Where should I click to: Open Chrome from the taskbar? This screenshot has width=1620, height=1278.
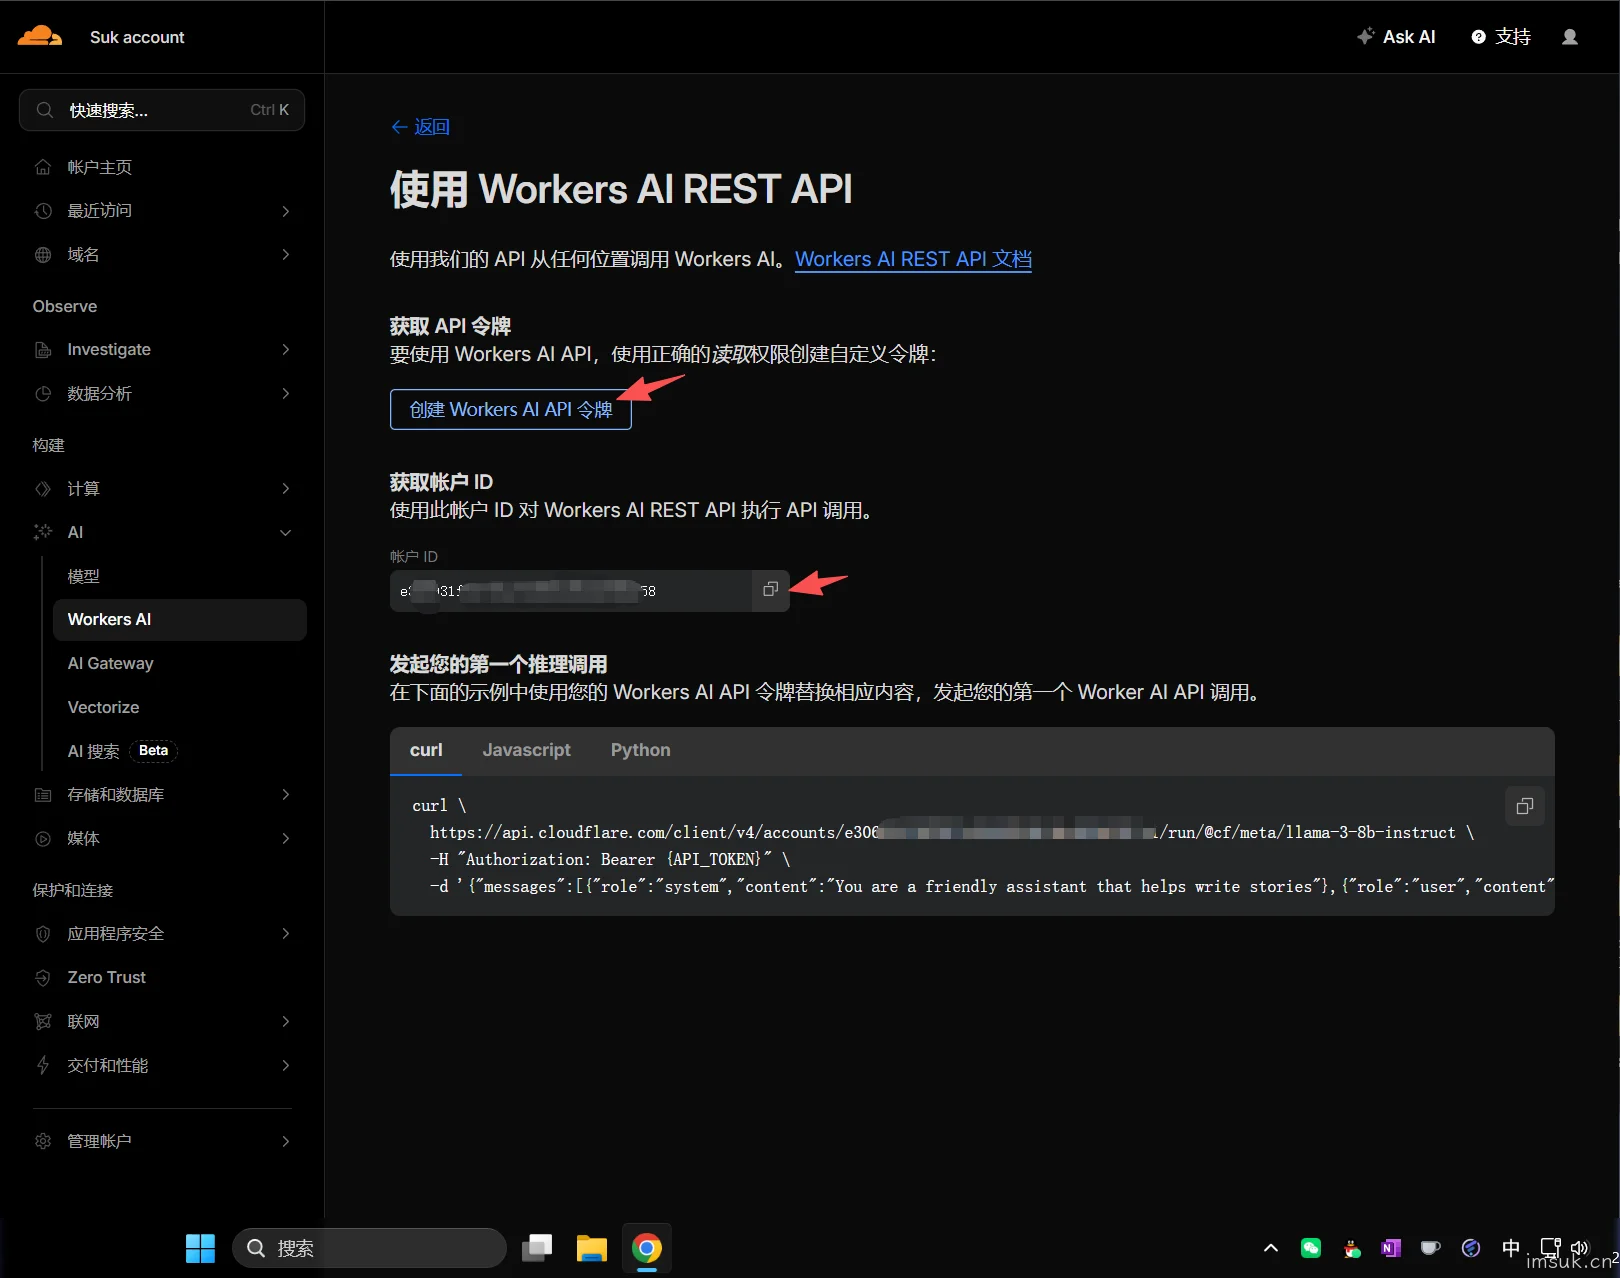(647, 1248)
